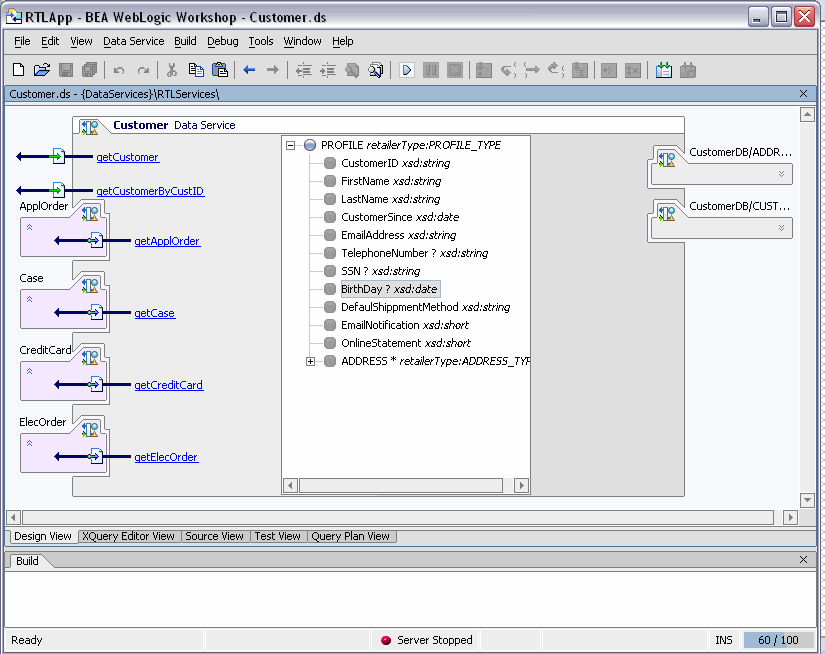Expand the CustomerDB/CUST... source chevron

coord(782,228)
